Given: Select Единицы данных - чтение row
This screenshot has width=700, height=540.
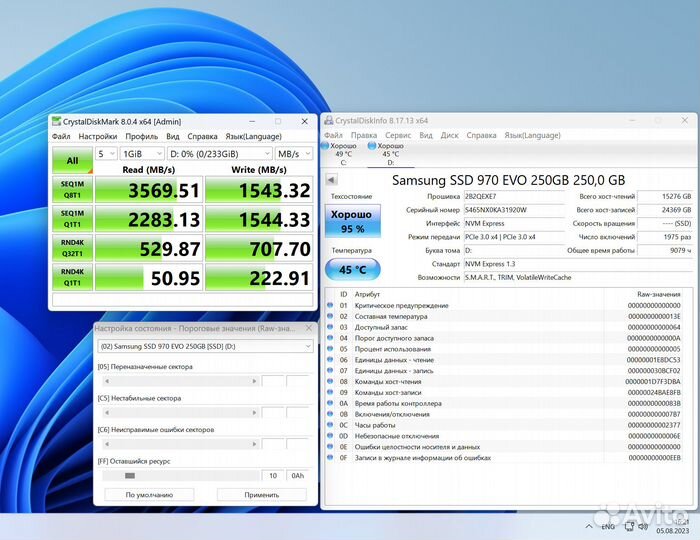Looking at the screenshot, I should [504, 360].
